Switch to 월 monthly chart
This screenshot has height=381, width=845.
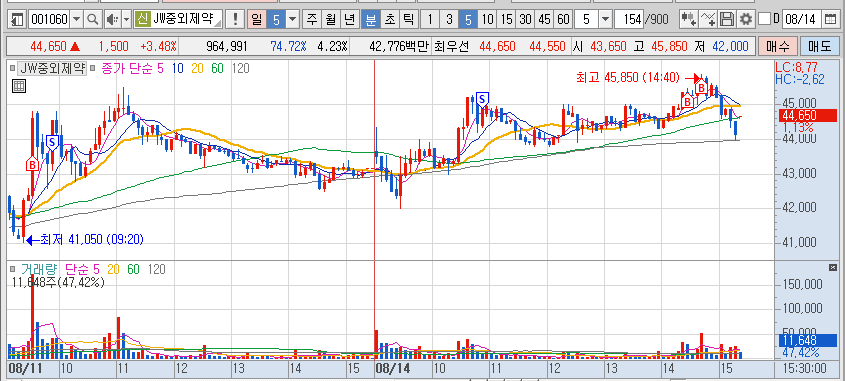(330, 20)
